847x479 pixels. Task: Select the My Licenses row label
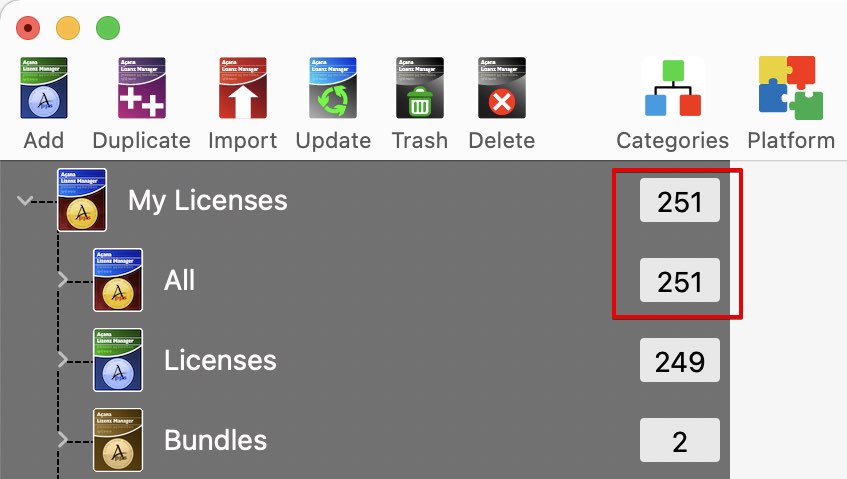tap(207, 201)
